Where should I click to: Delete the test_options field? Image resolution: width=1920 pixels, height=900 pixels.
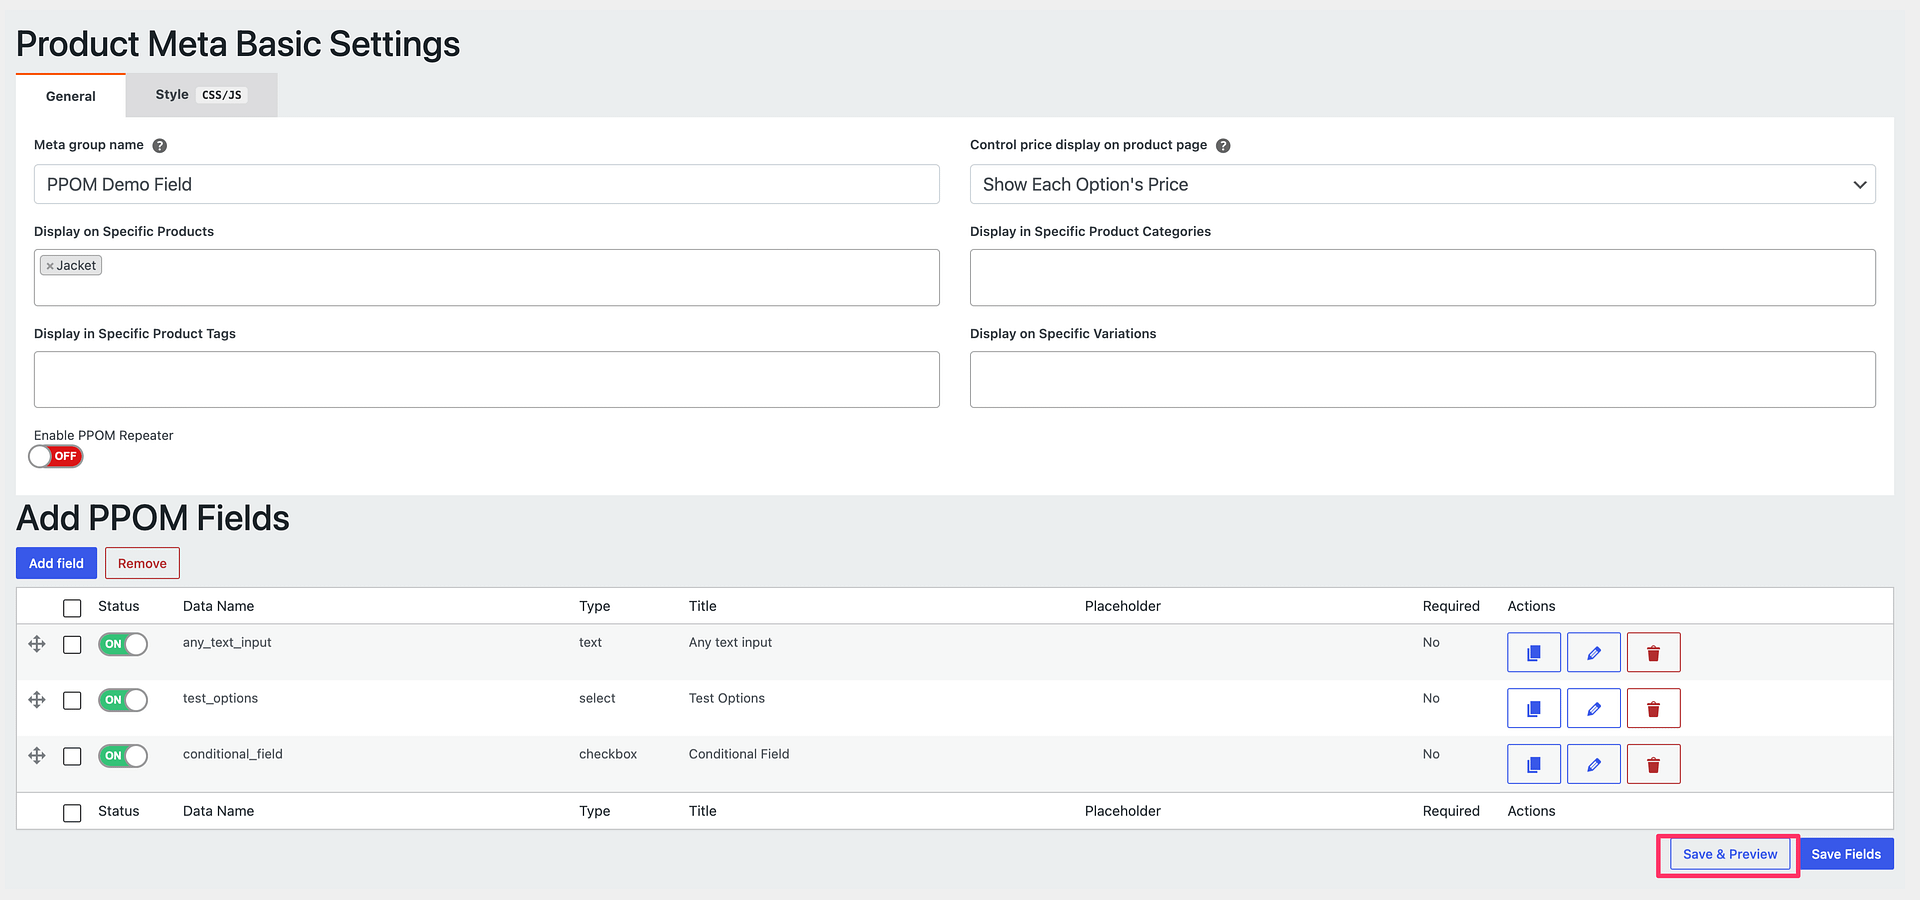(1653, 708)
